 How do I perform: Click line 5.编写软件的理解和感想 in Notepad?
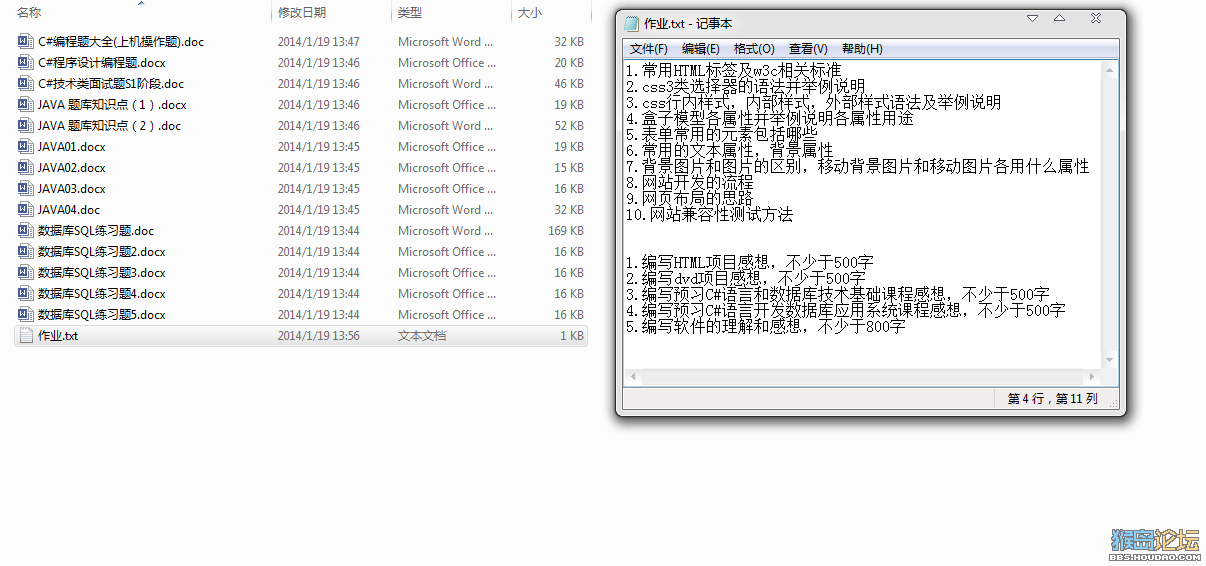765,326
